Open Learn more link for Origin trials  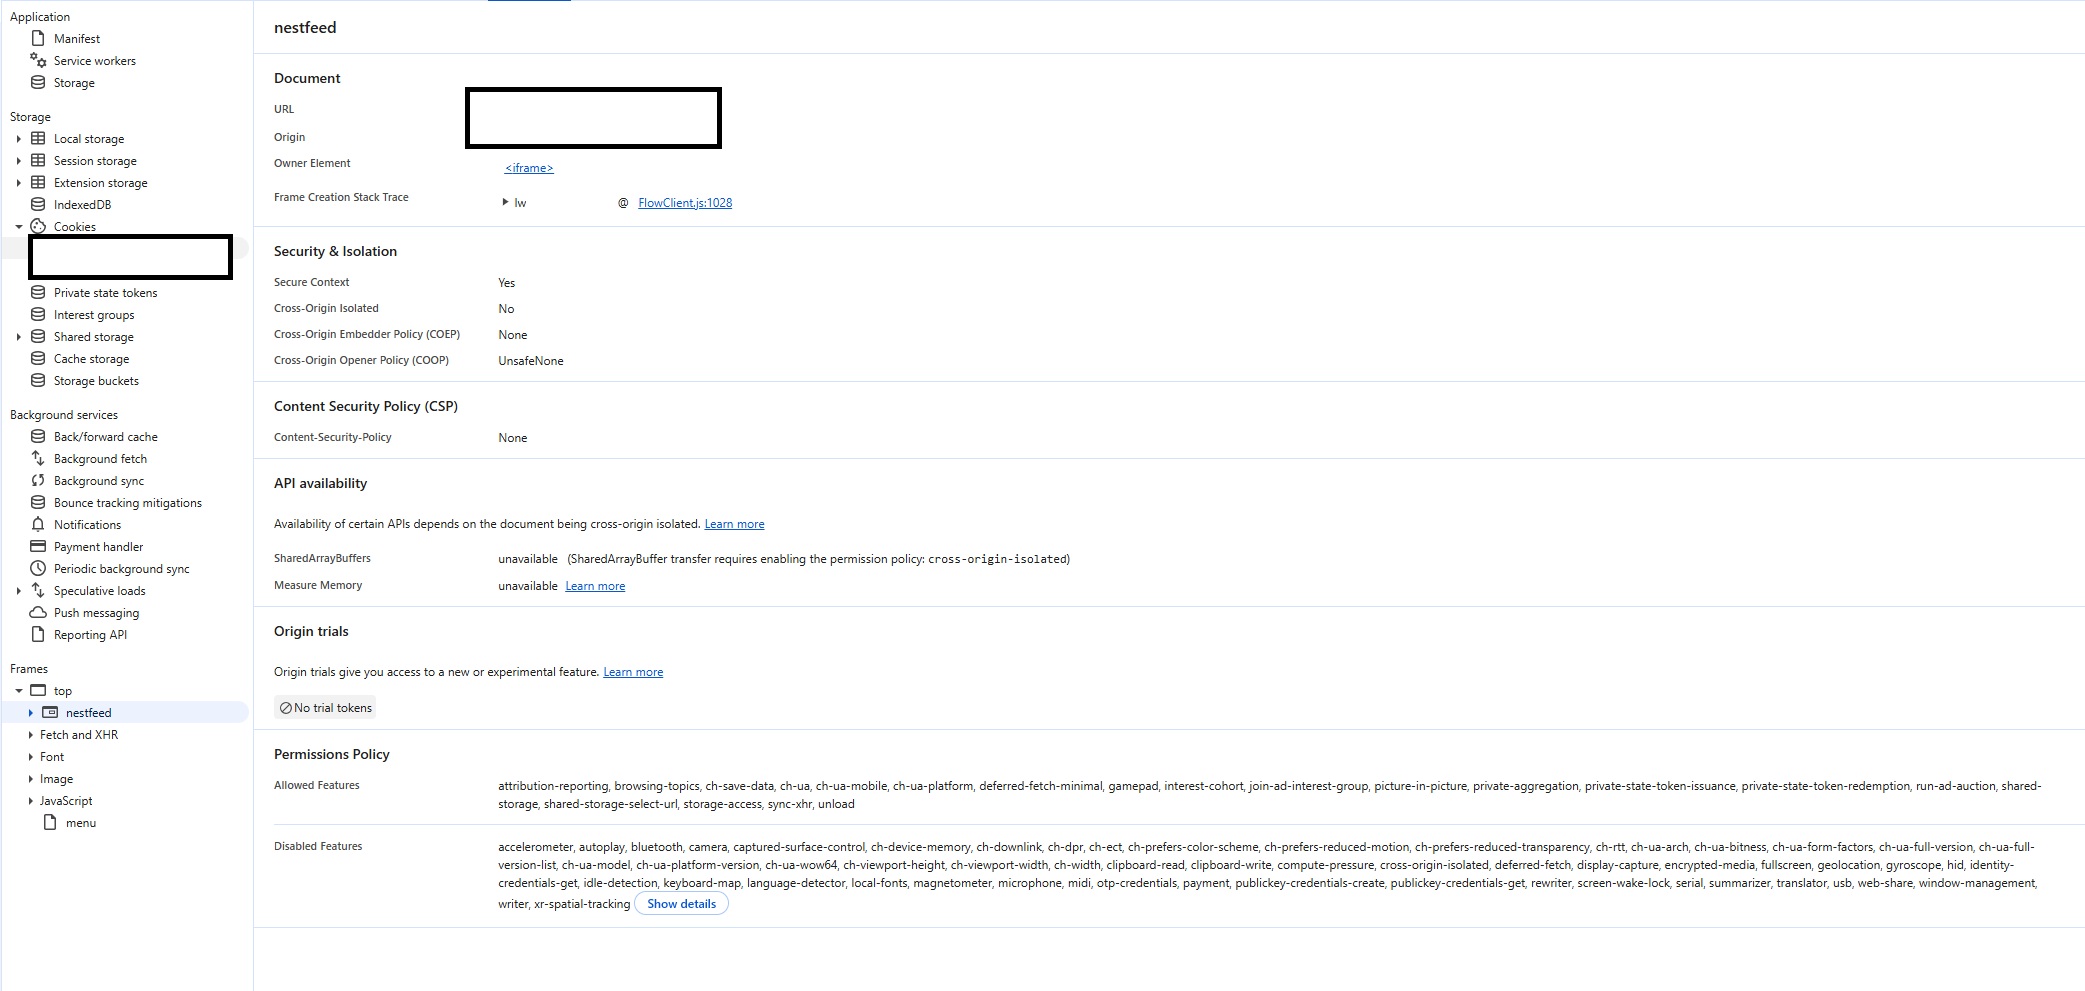(633, 672)
